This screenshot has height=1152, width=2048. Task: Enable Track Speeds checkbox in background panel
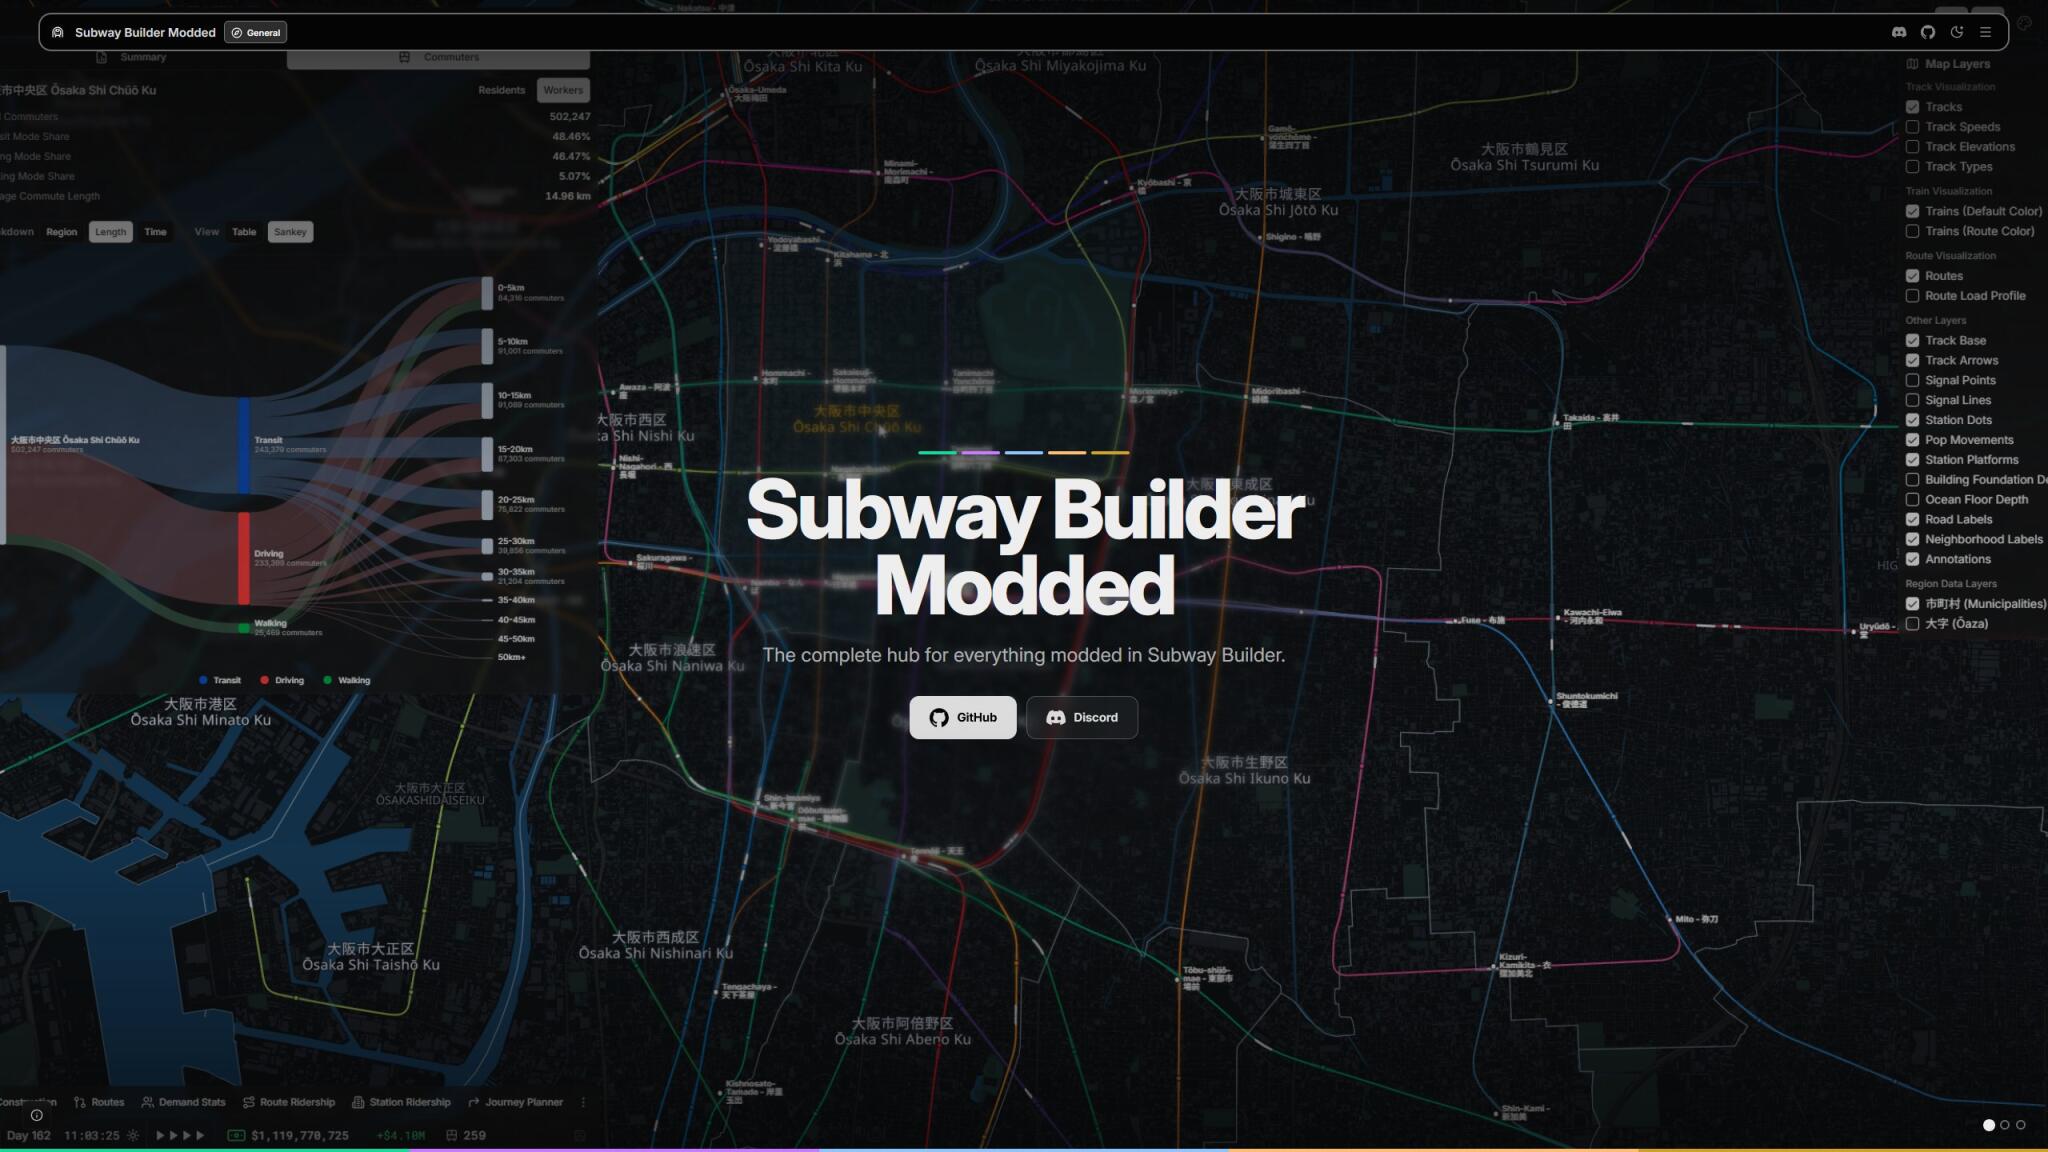click(x=1912, y=127)
